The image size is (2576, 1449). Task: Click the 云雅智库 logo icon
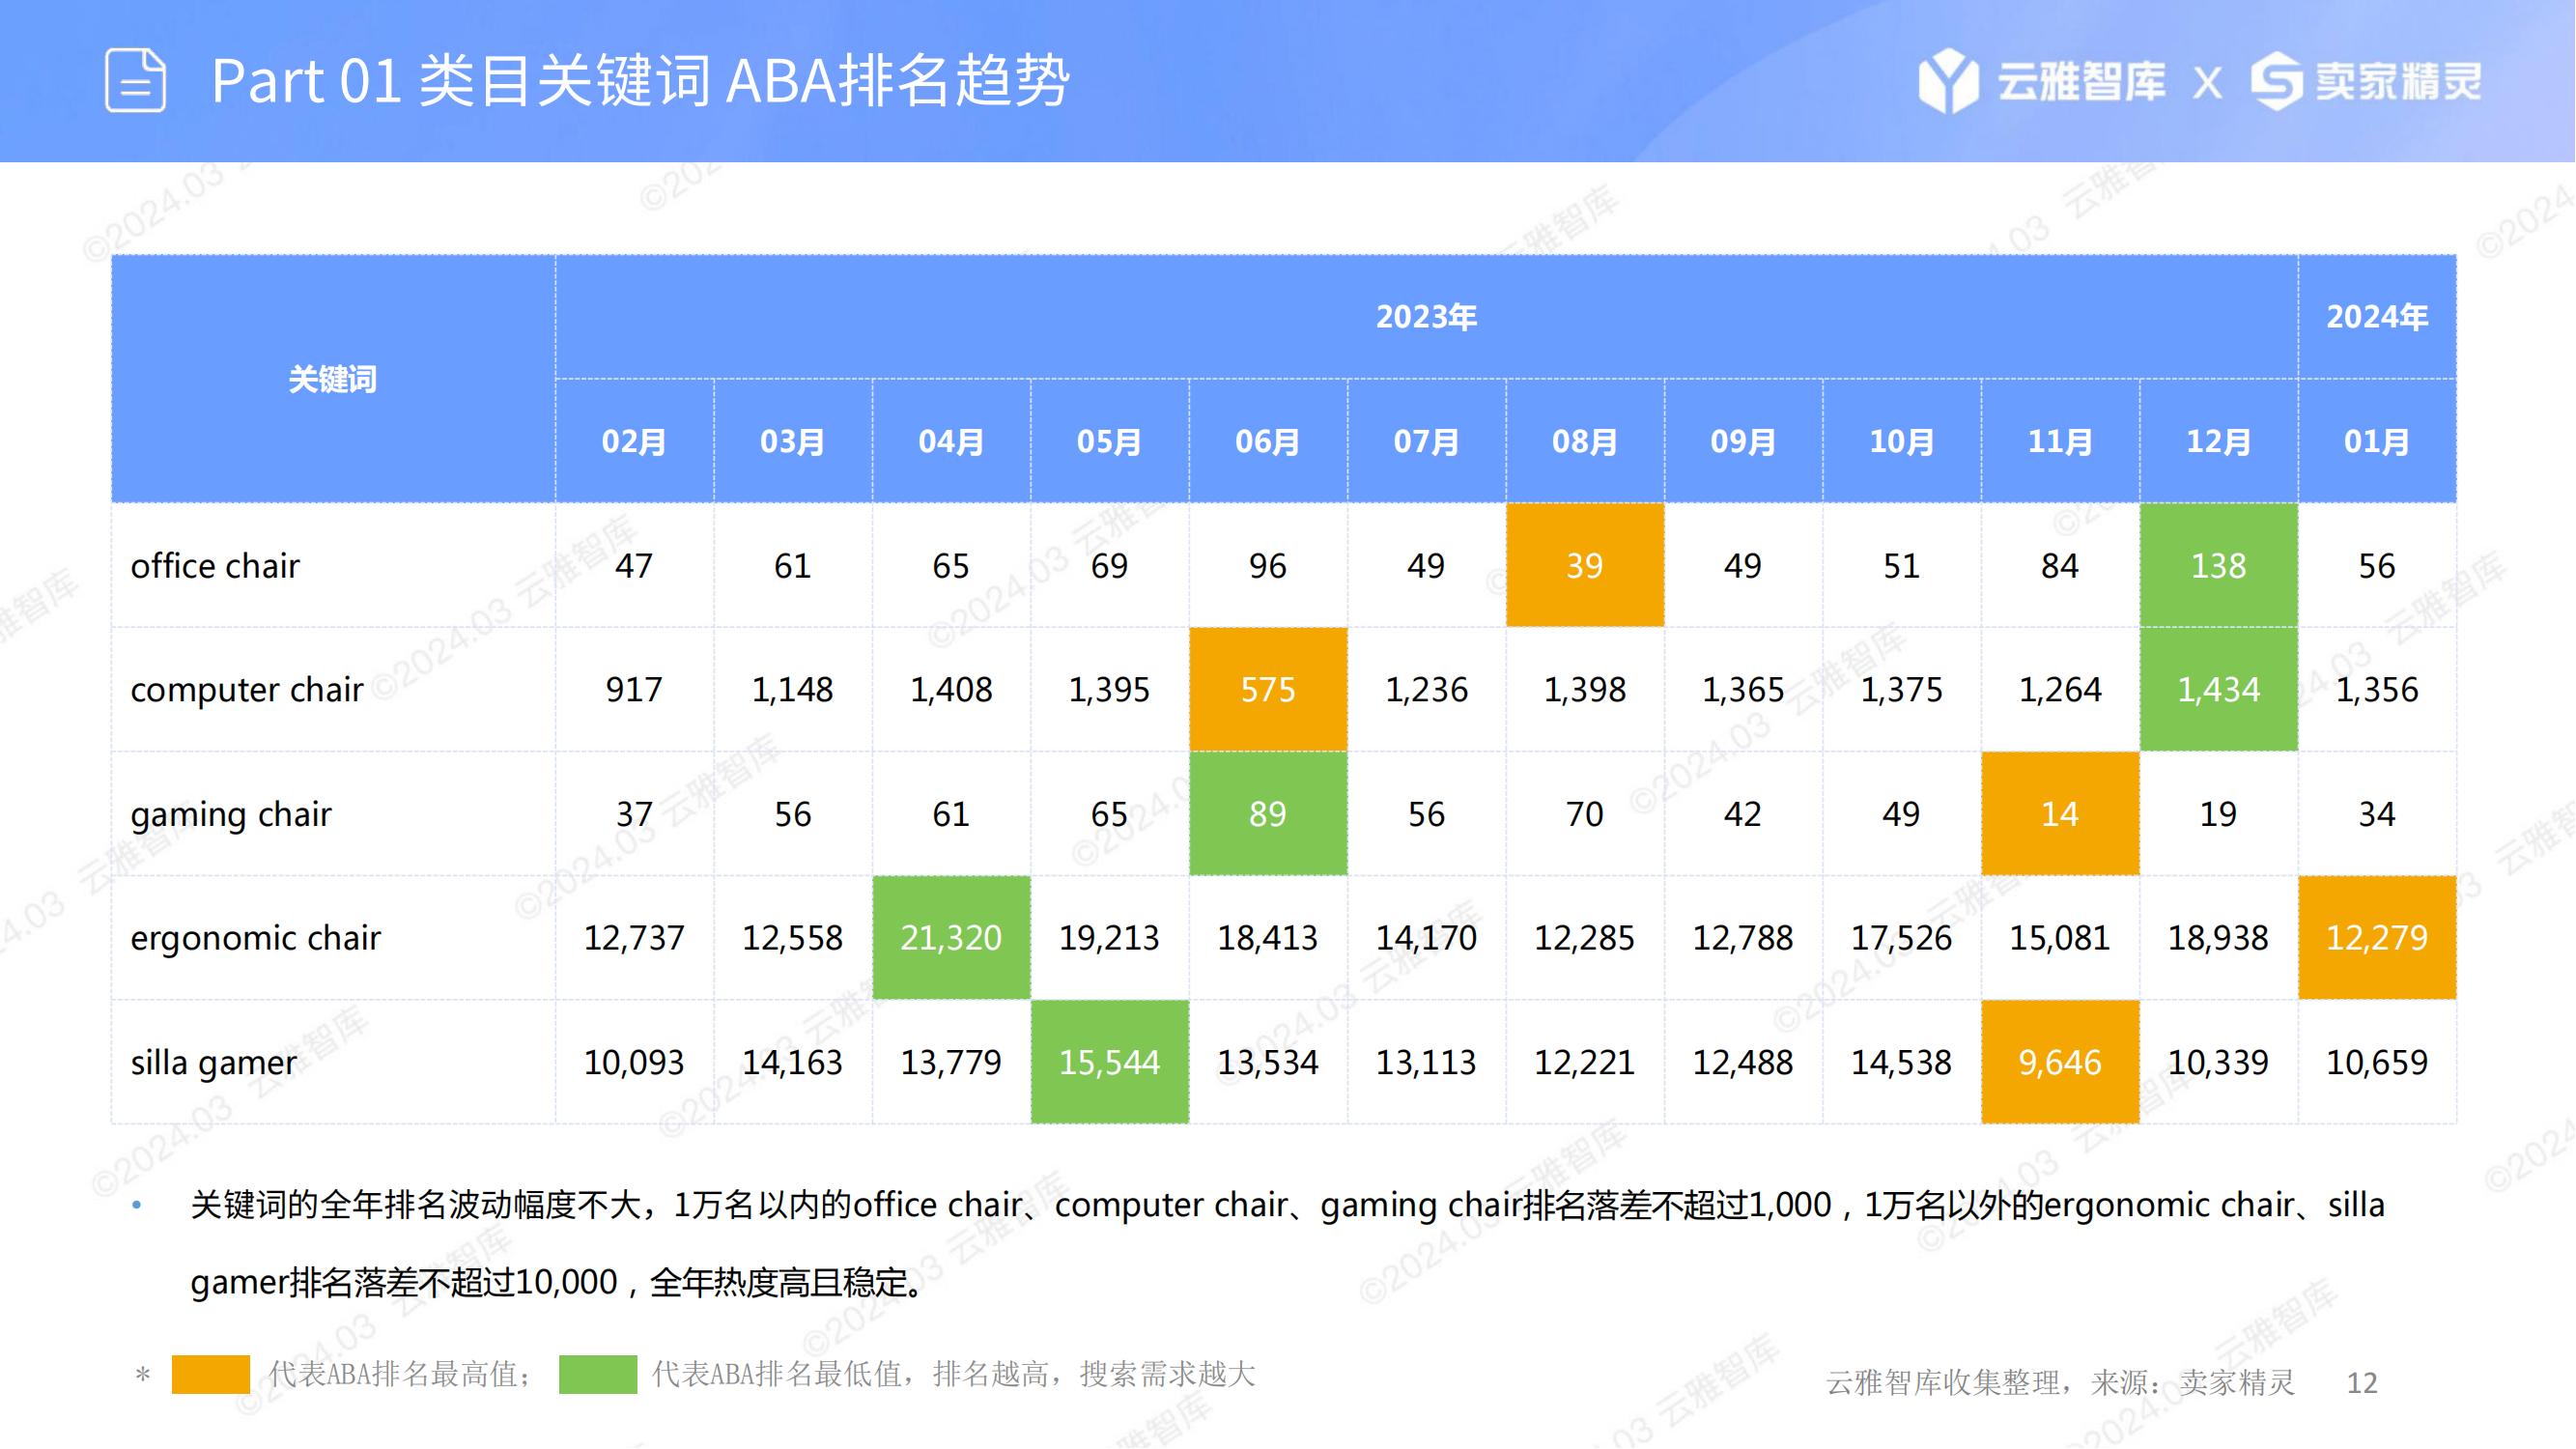(1947, 80)
